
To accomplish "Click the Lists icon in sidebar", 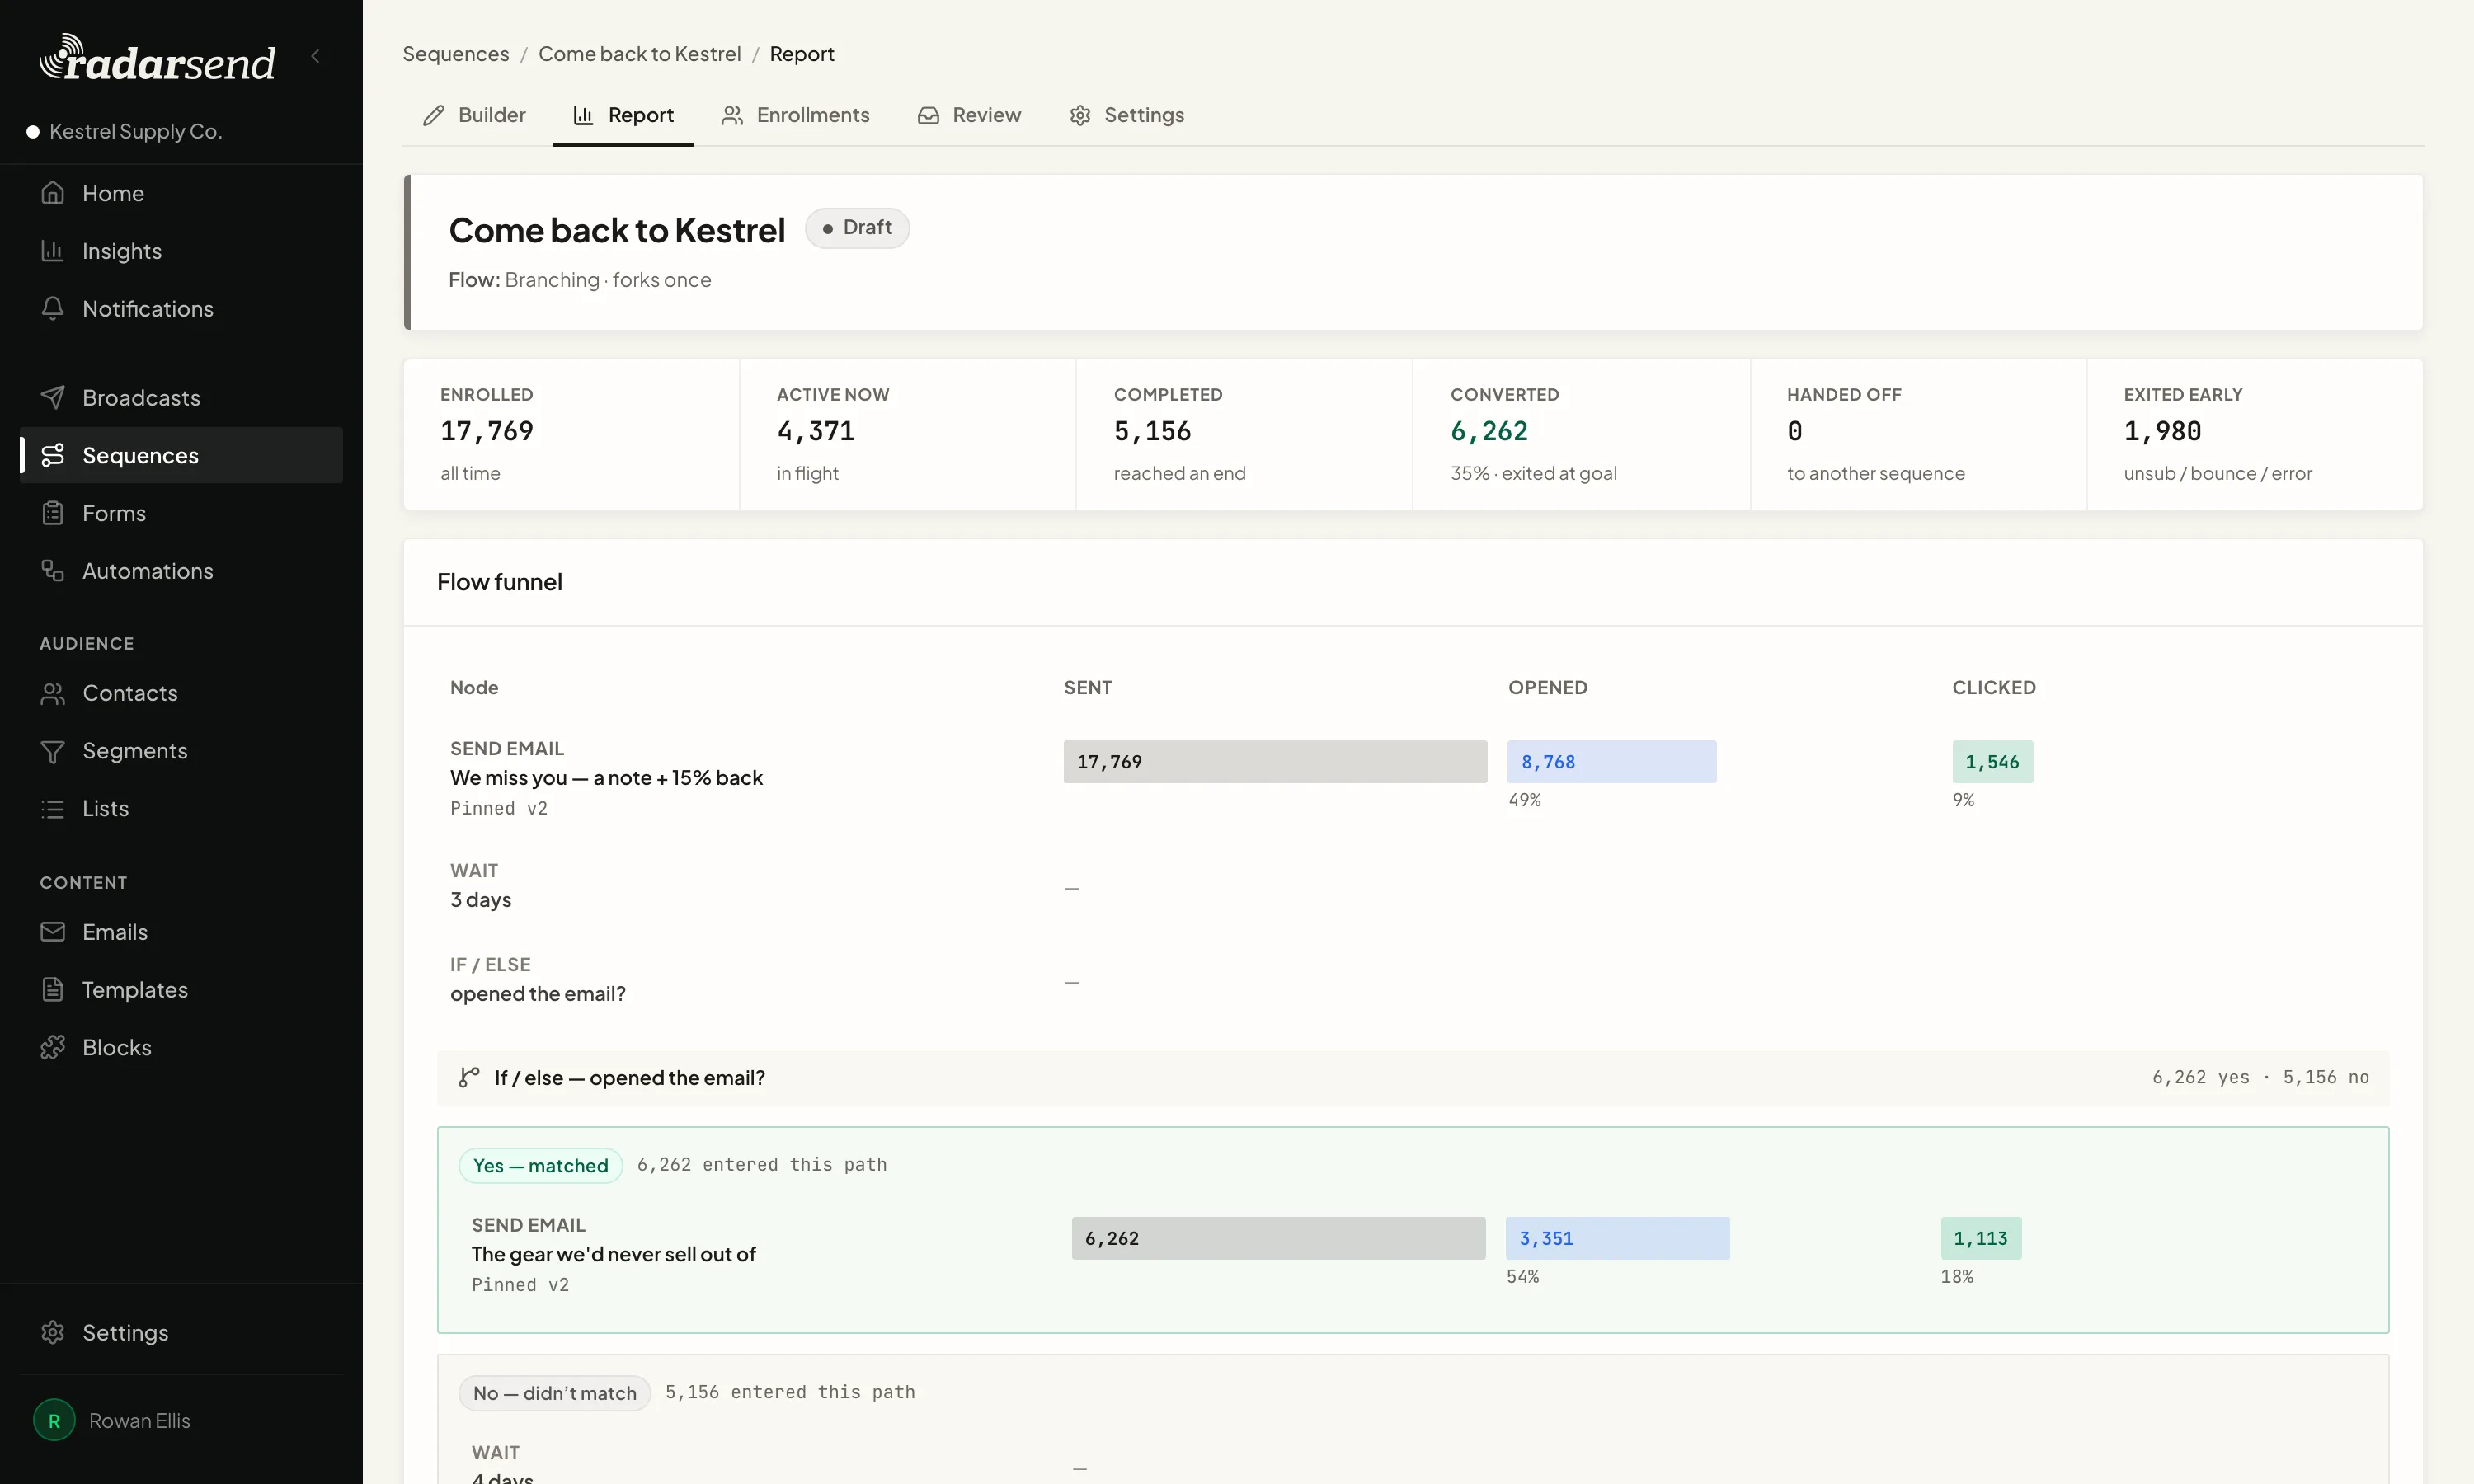I will [x=53, y=808].
